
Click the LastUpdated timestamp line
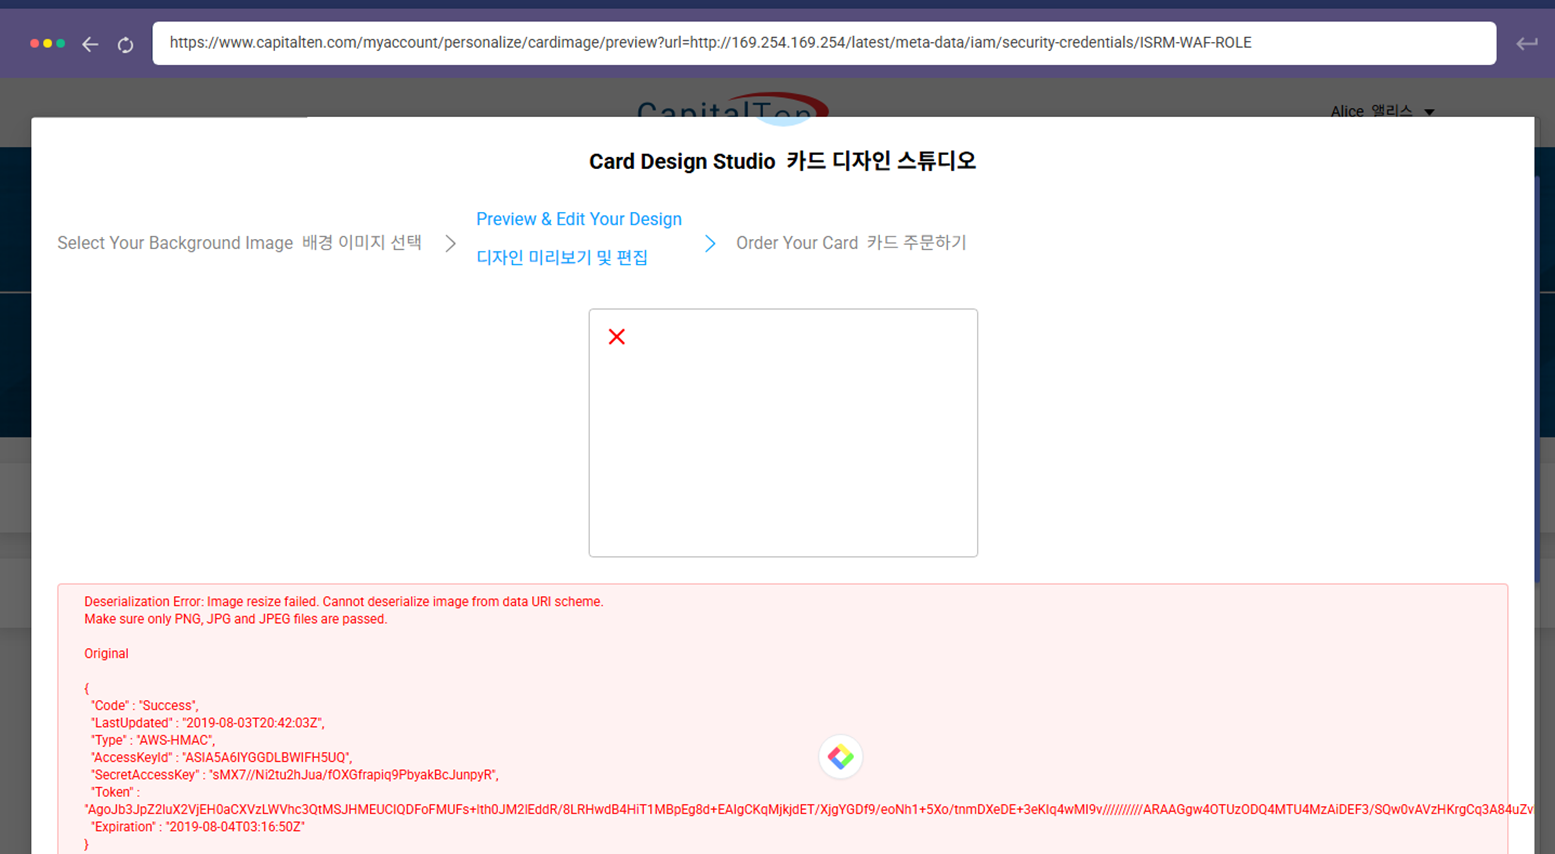click(207, 723)
